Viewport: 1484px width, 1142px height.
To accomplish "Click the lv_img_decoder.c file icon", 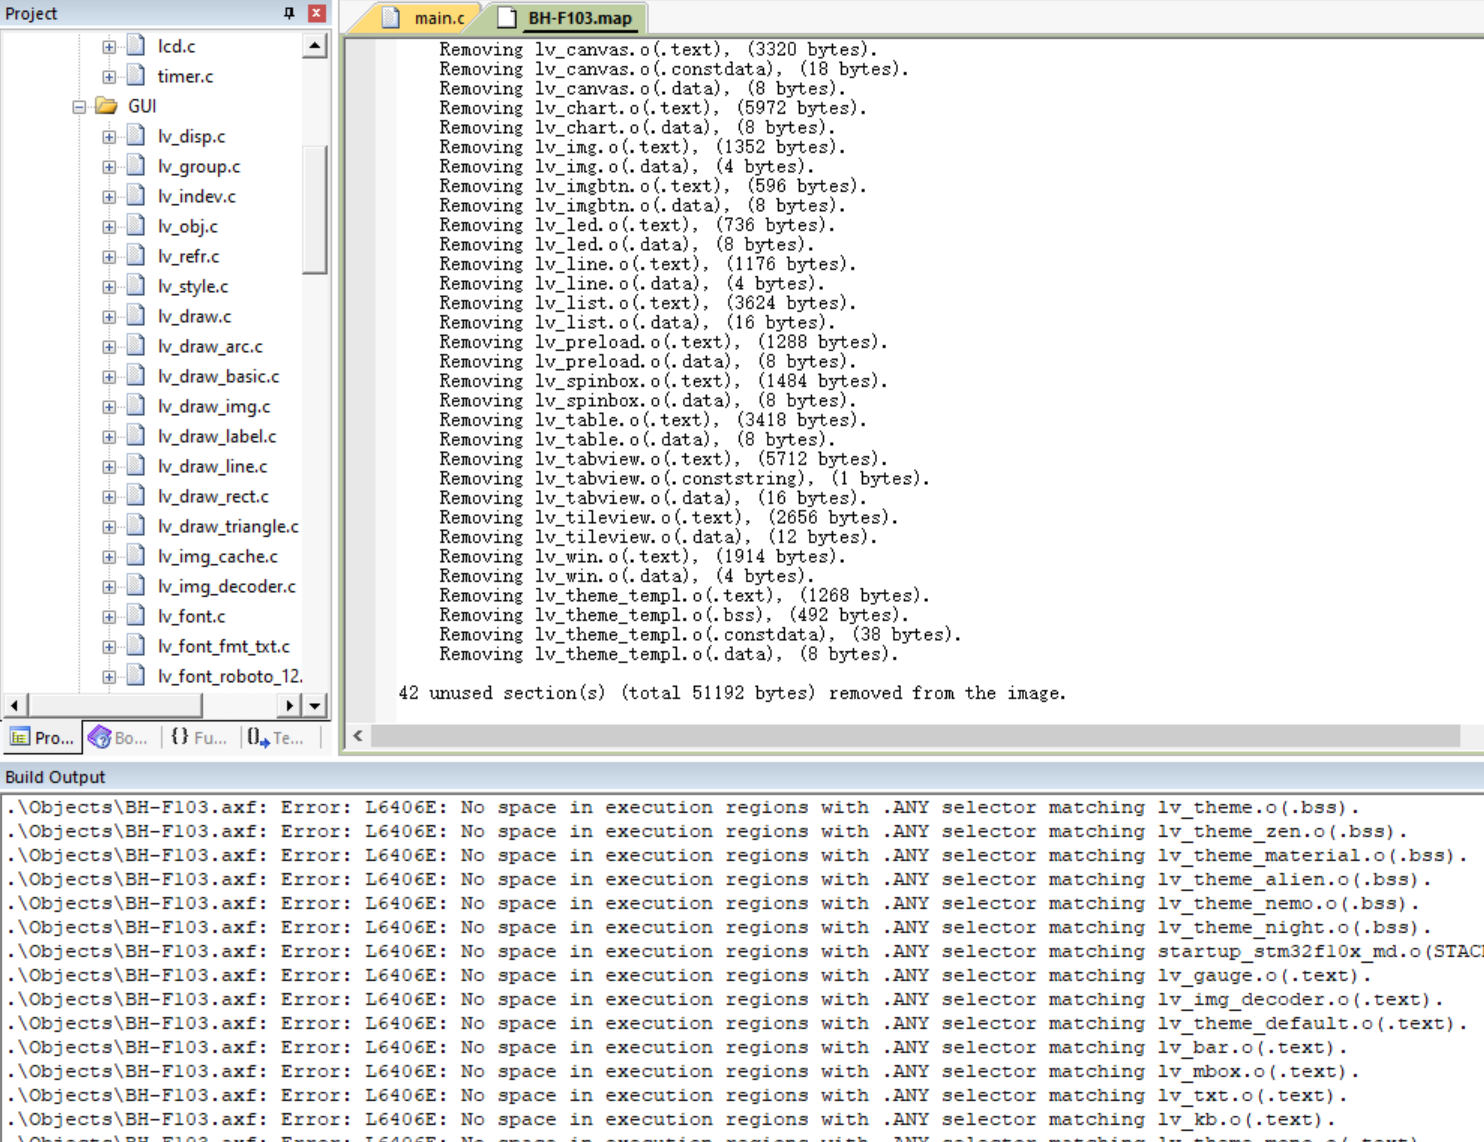I will point(136,585).
